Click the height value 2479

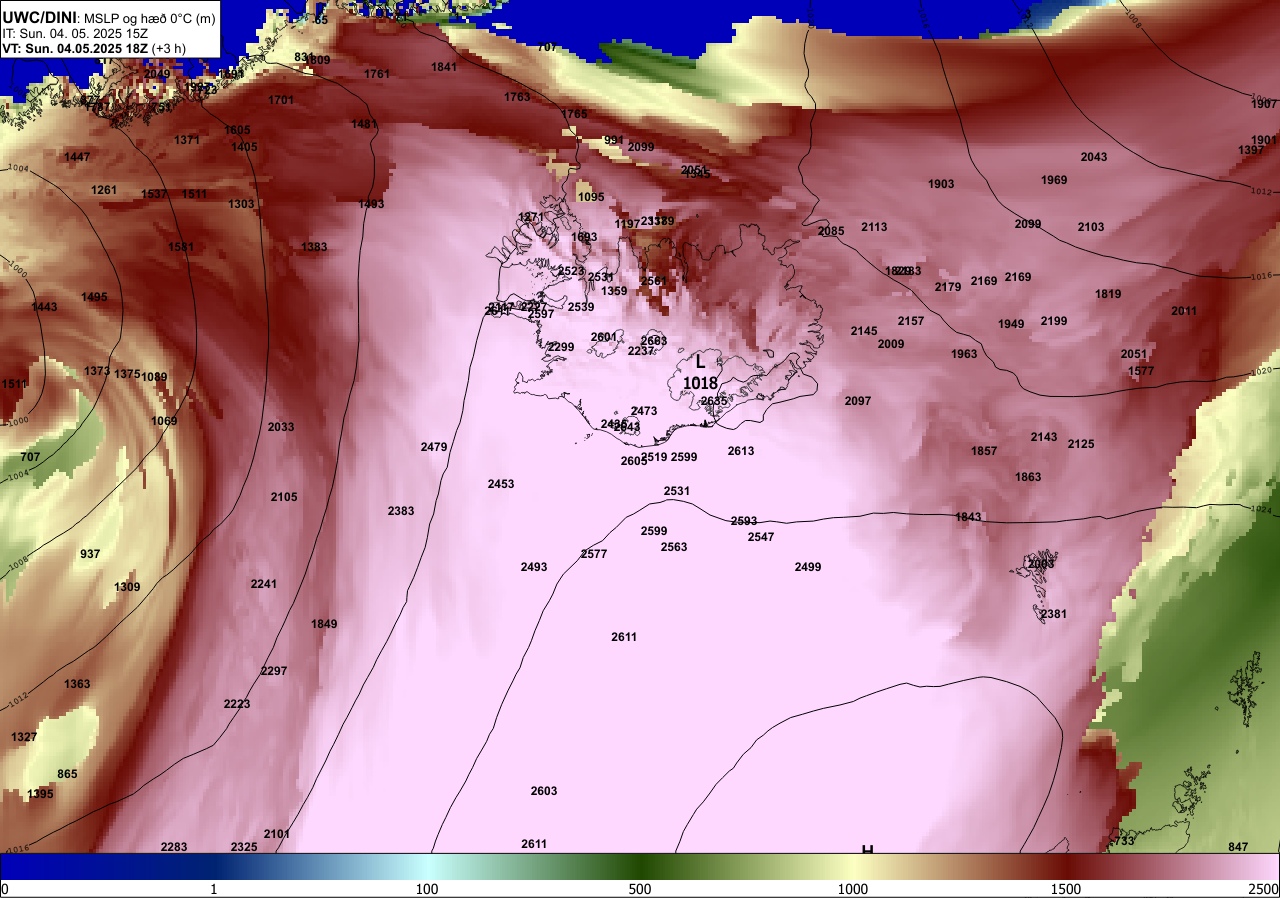tap(434, 447)
